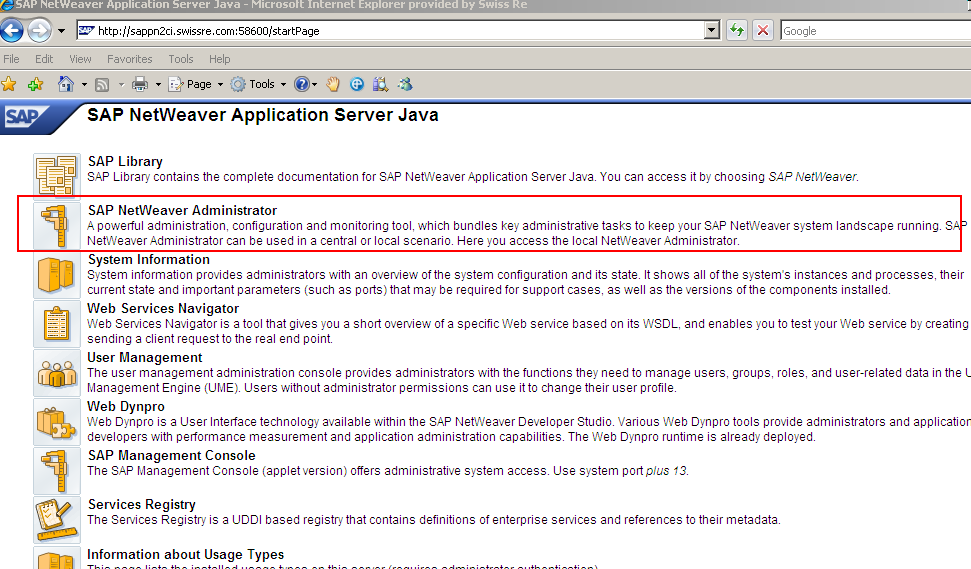Click the Home icon

(66, 84)
